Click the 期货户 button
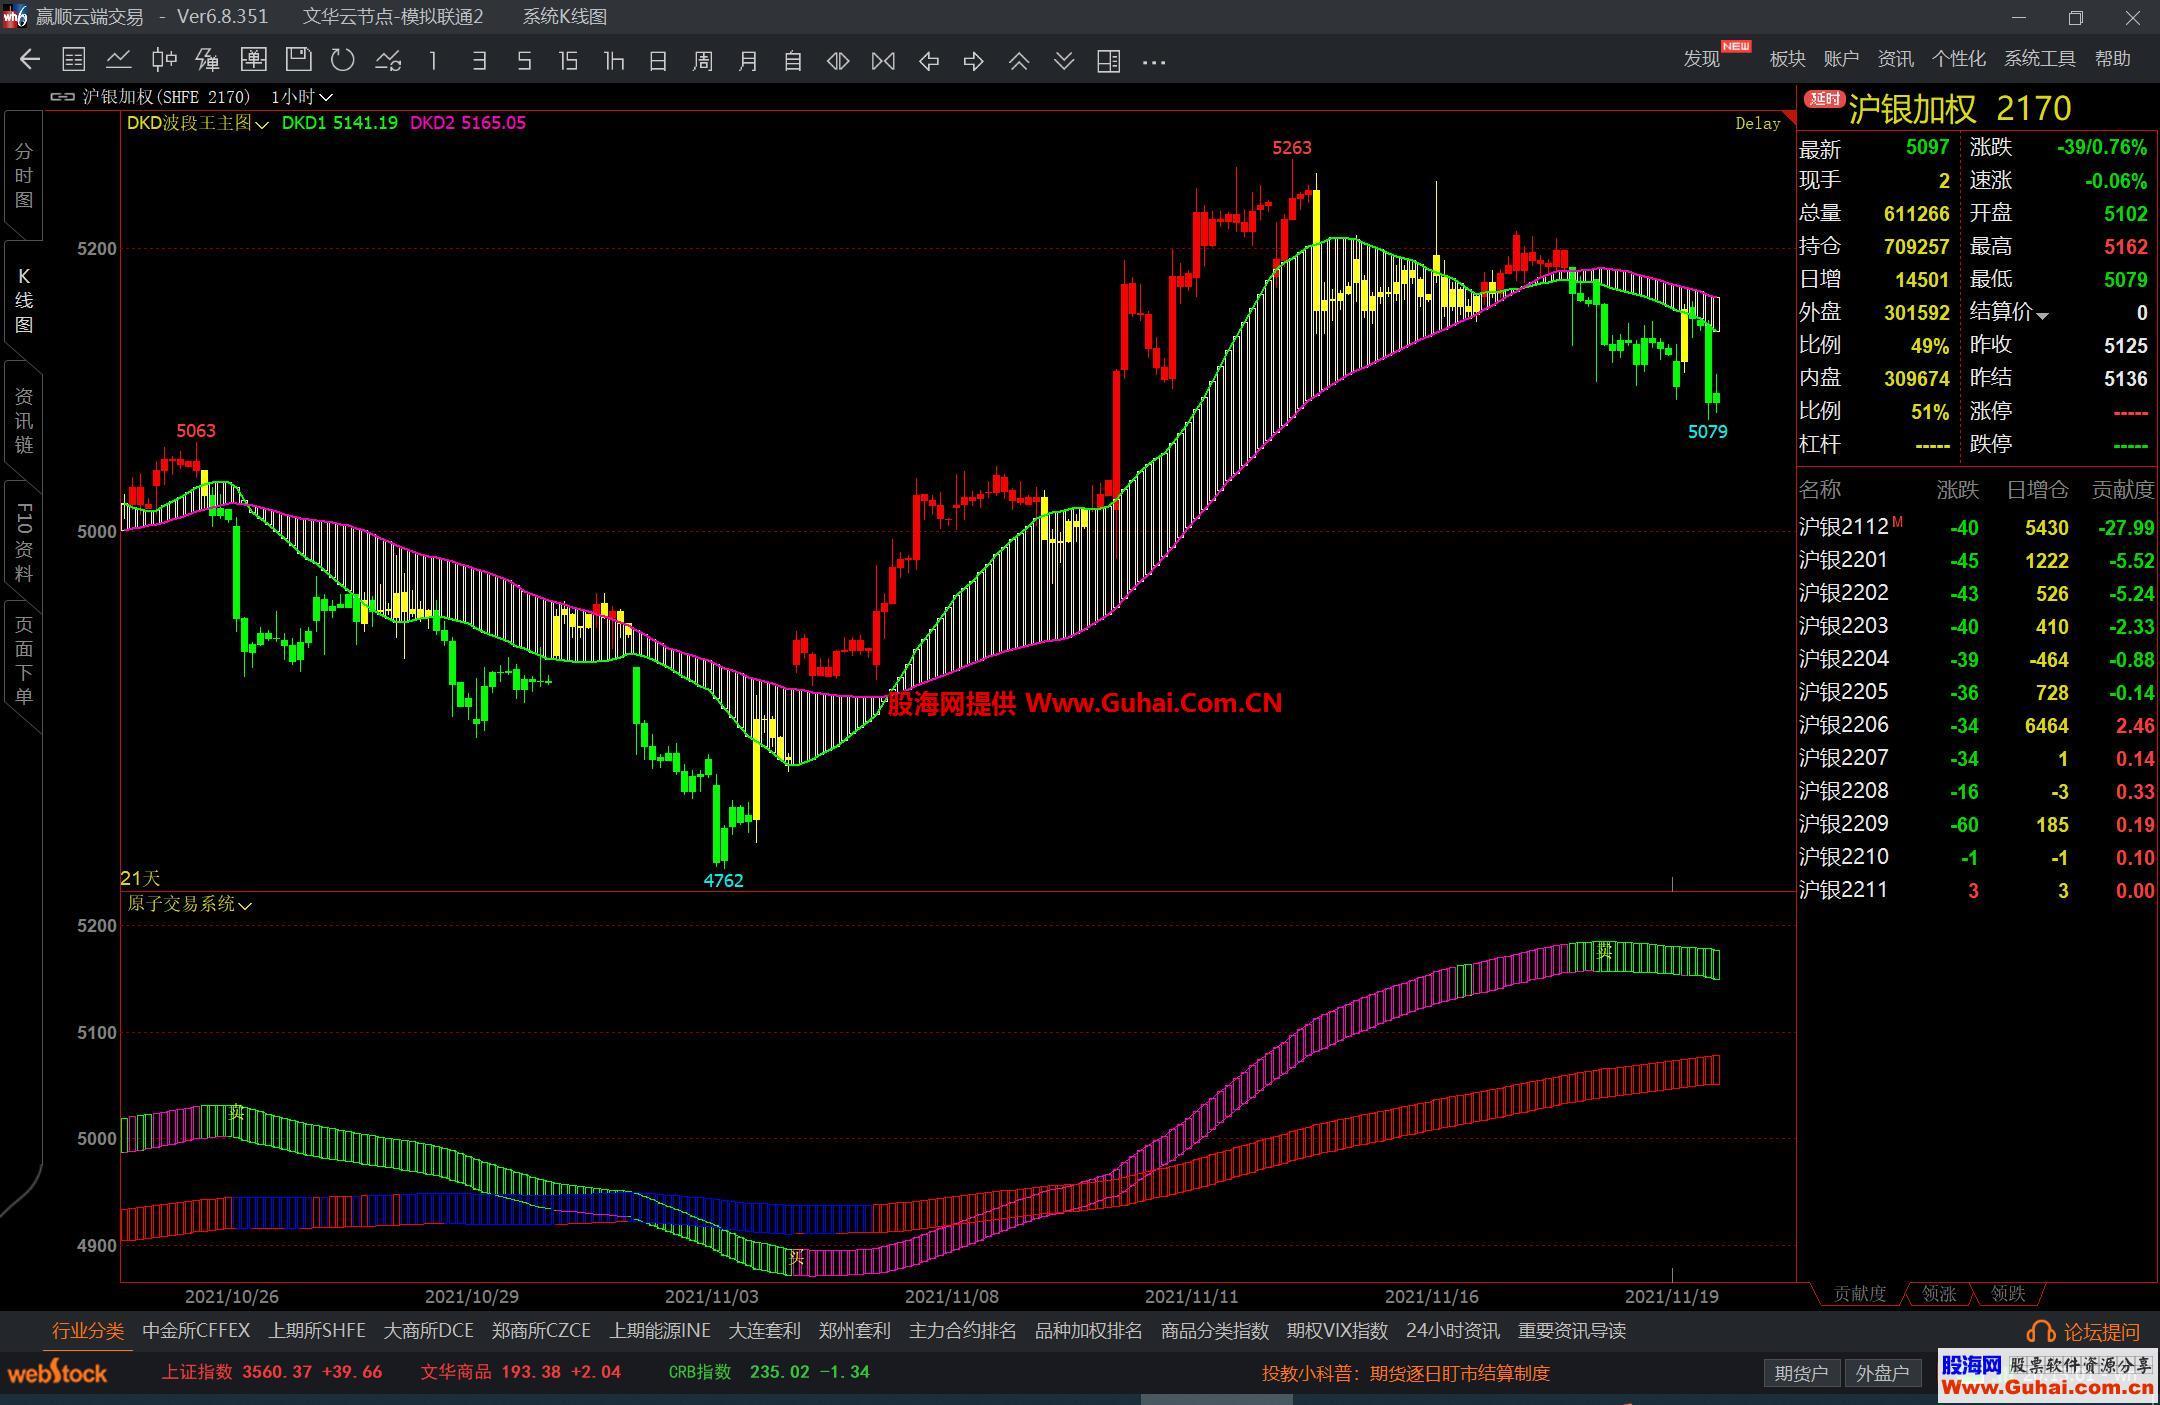The image size is (2160, 1405). coord(1800,1373)
